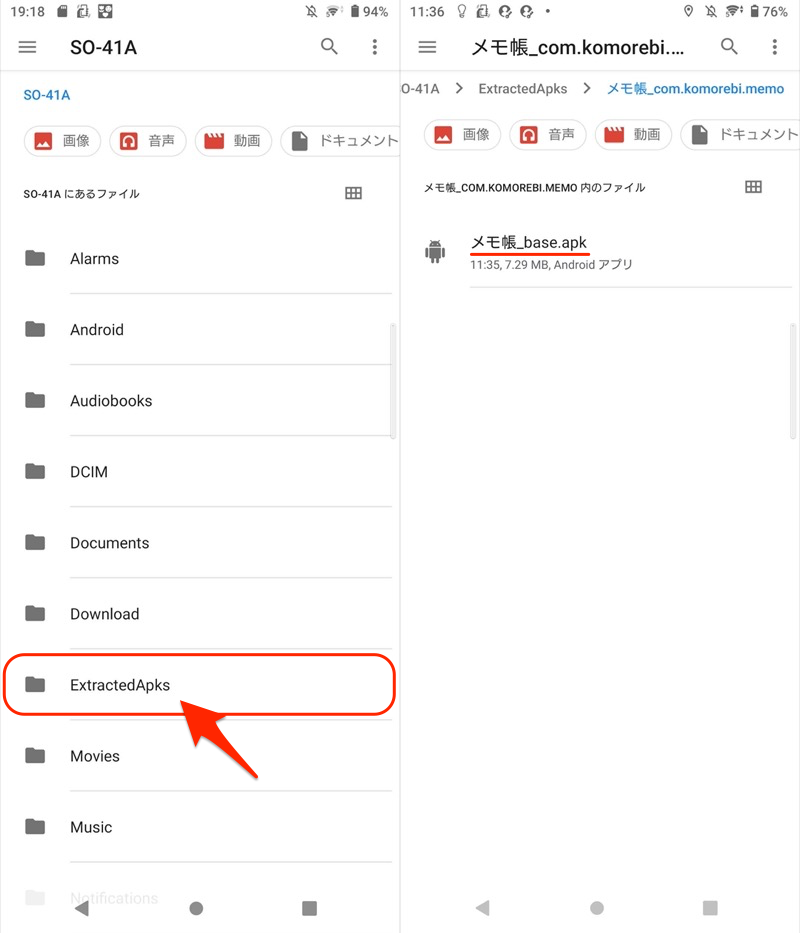Open navigation drawer in メモ帳 folder screen

click(428, 47)
